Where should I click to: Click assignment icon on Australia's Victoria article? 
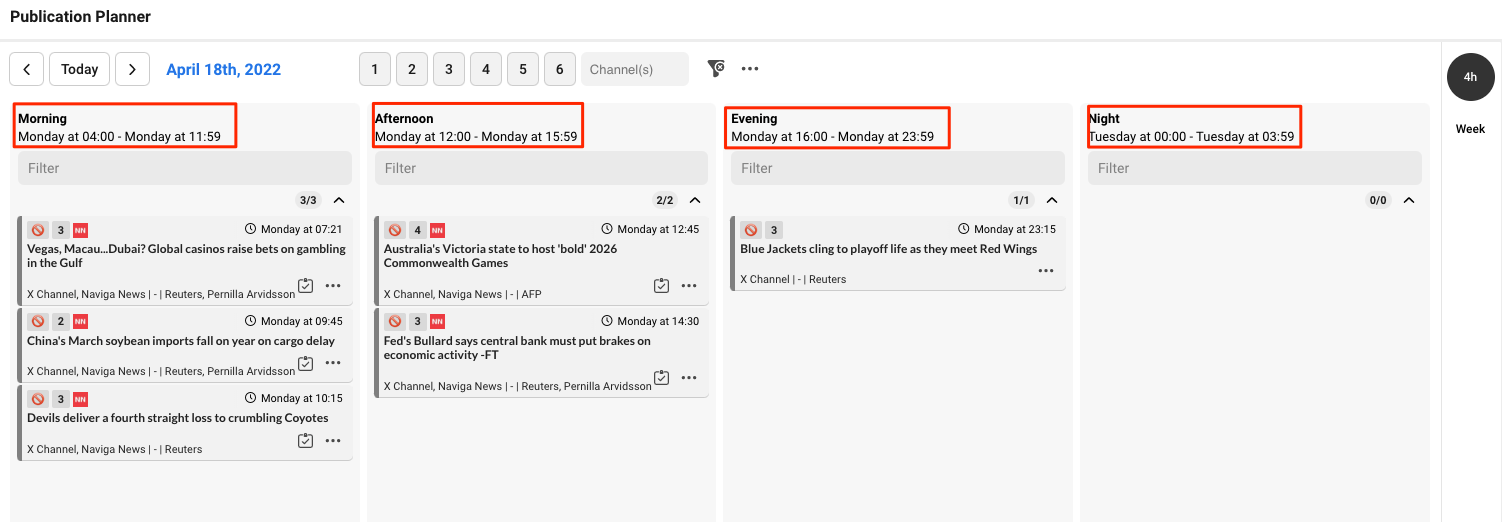pyautogui.click(x=661, y=286)
